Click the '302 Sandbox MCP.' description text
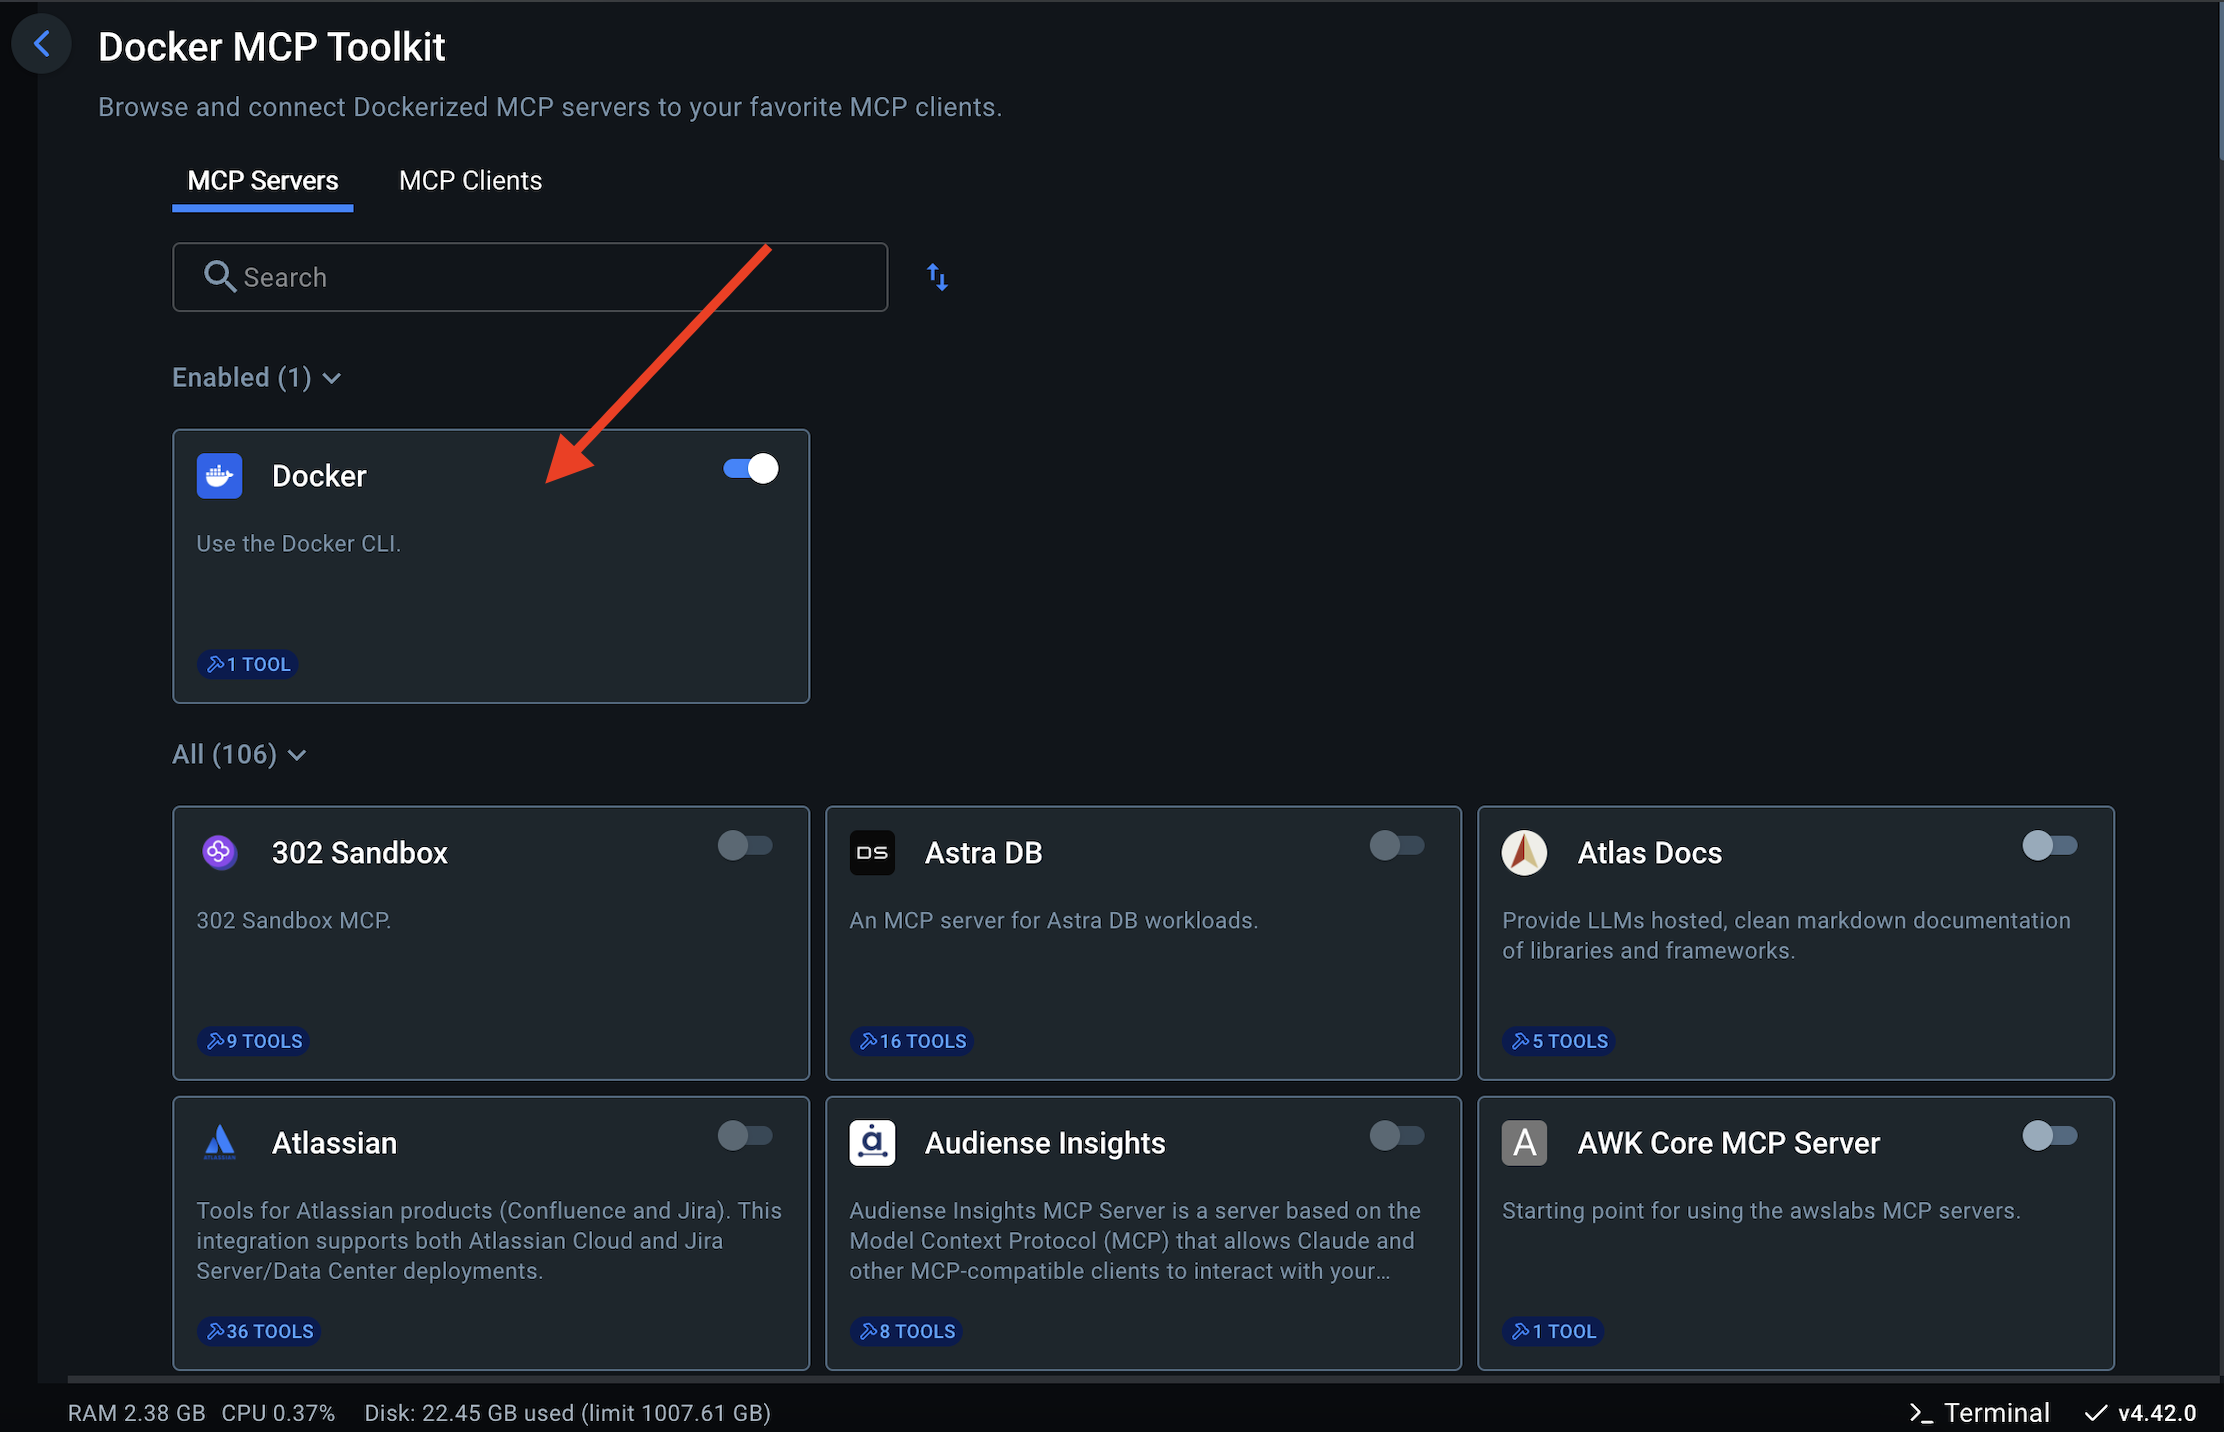 click(293, 921)
